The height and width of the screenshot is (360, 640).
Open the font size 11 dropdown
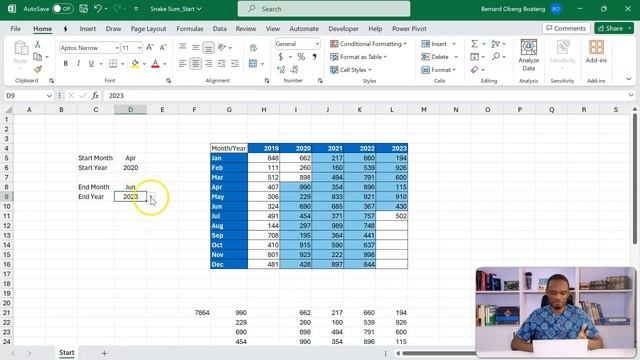click(x=140, y=48)
